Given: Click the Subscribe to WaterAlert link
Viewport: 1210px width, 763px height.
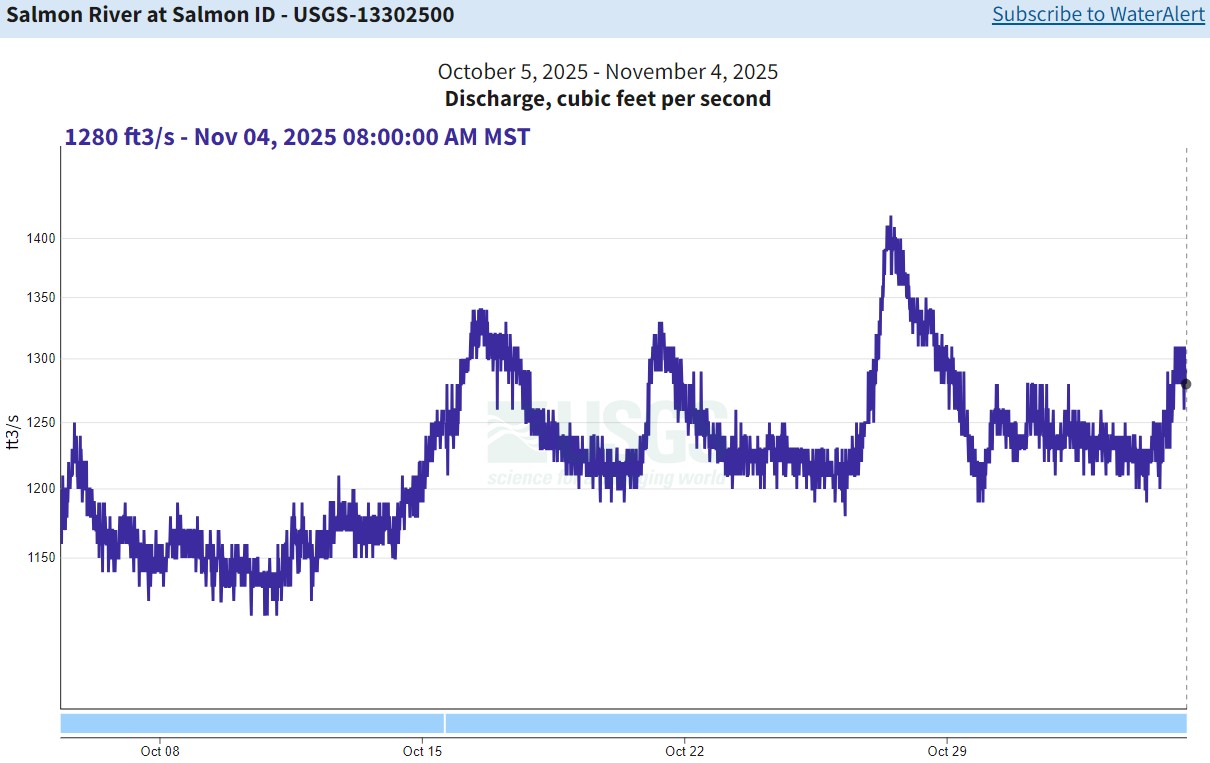Looking at the screenshot, I should [x=1098, y=15].
